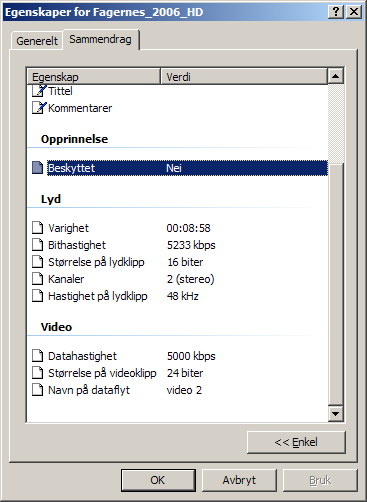
Task: Click the edit icon beside Kommentarer
Action: 39,108
